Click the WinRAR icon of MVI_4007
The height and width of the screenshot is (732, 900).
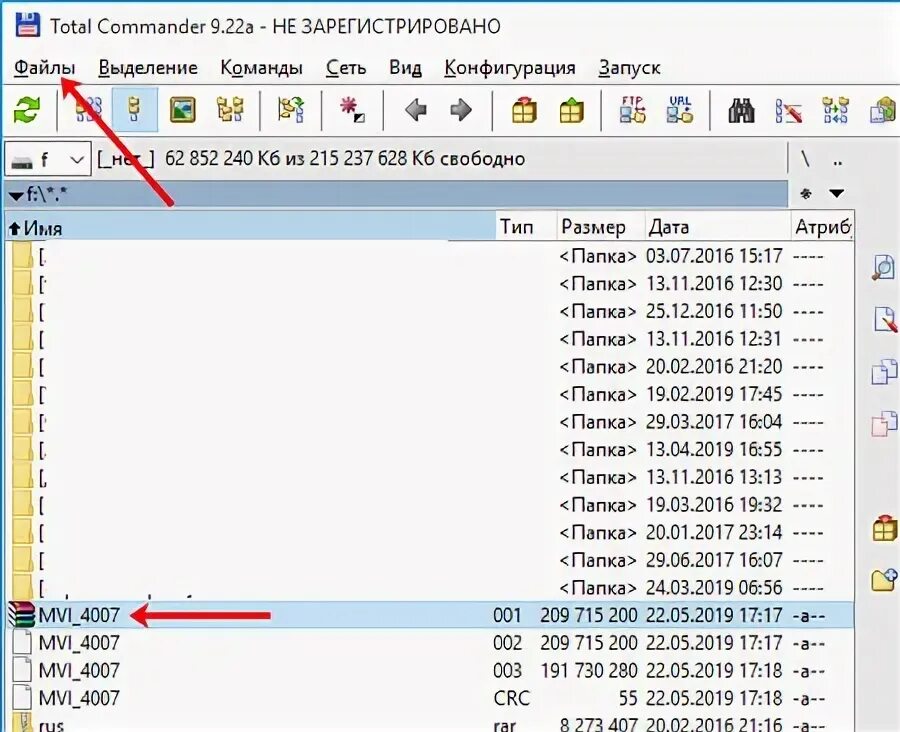[22, 615]
